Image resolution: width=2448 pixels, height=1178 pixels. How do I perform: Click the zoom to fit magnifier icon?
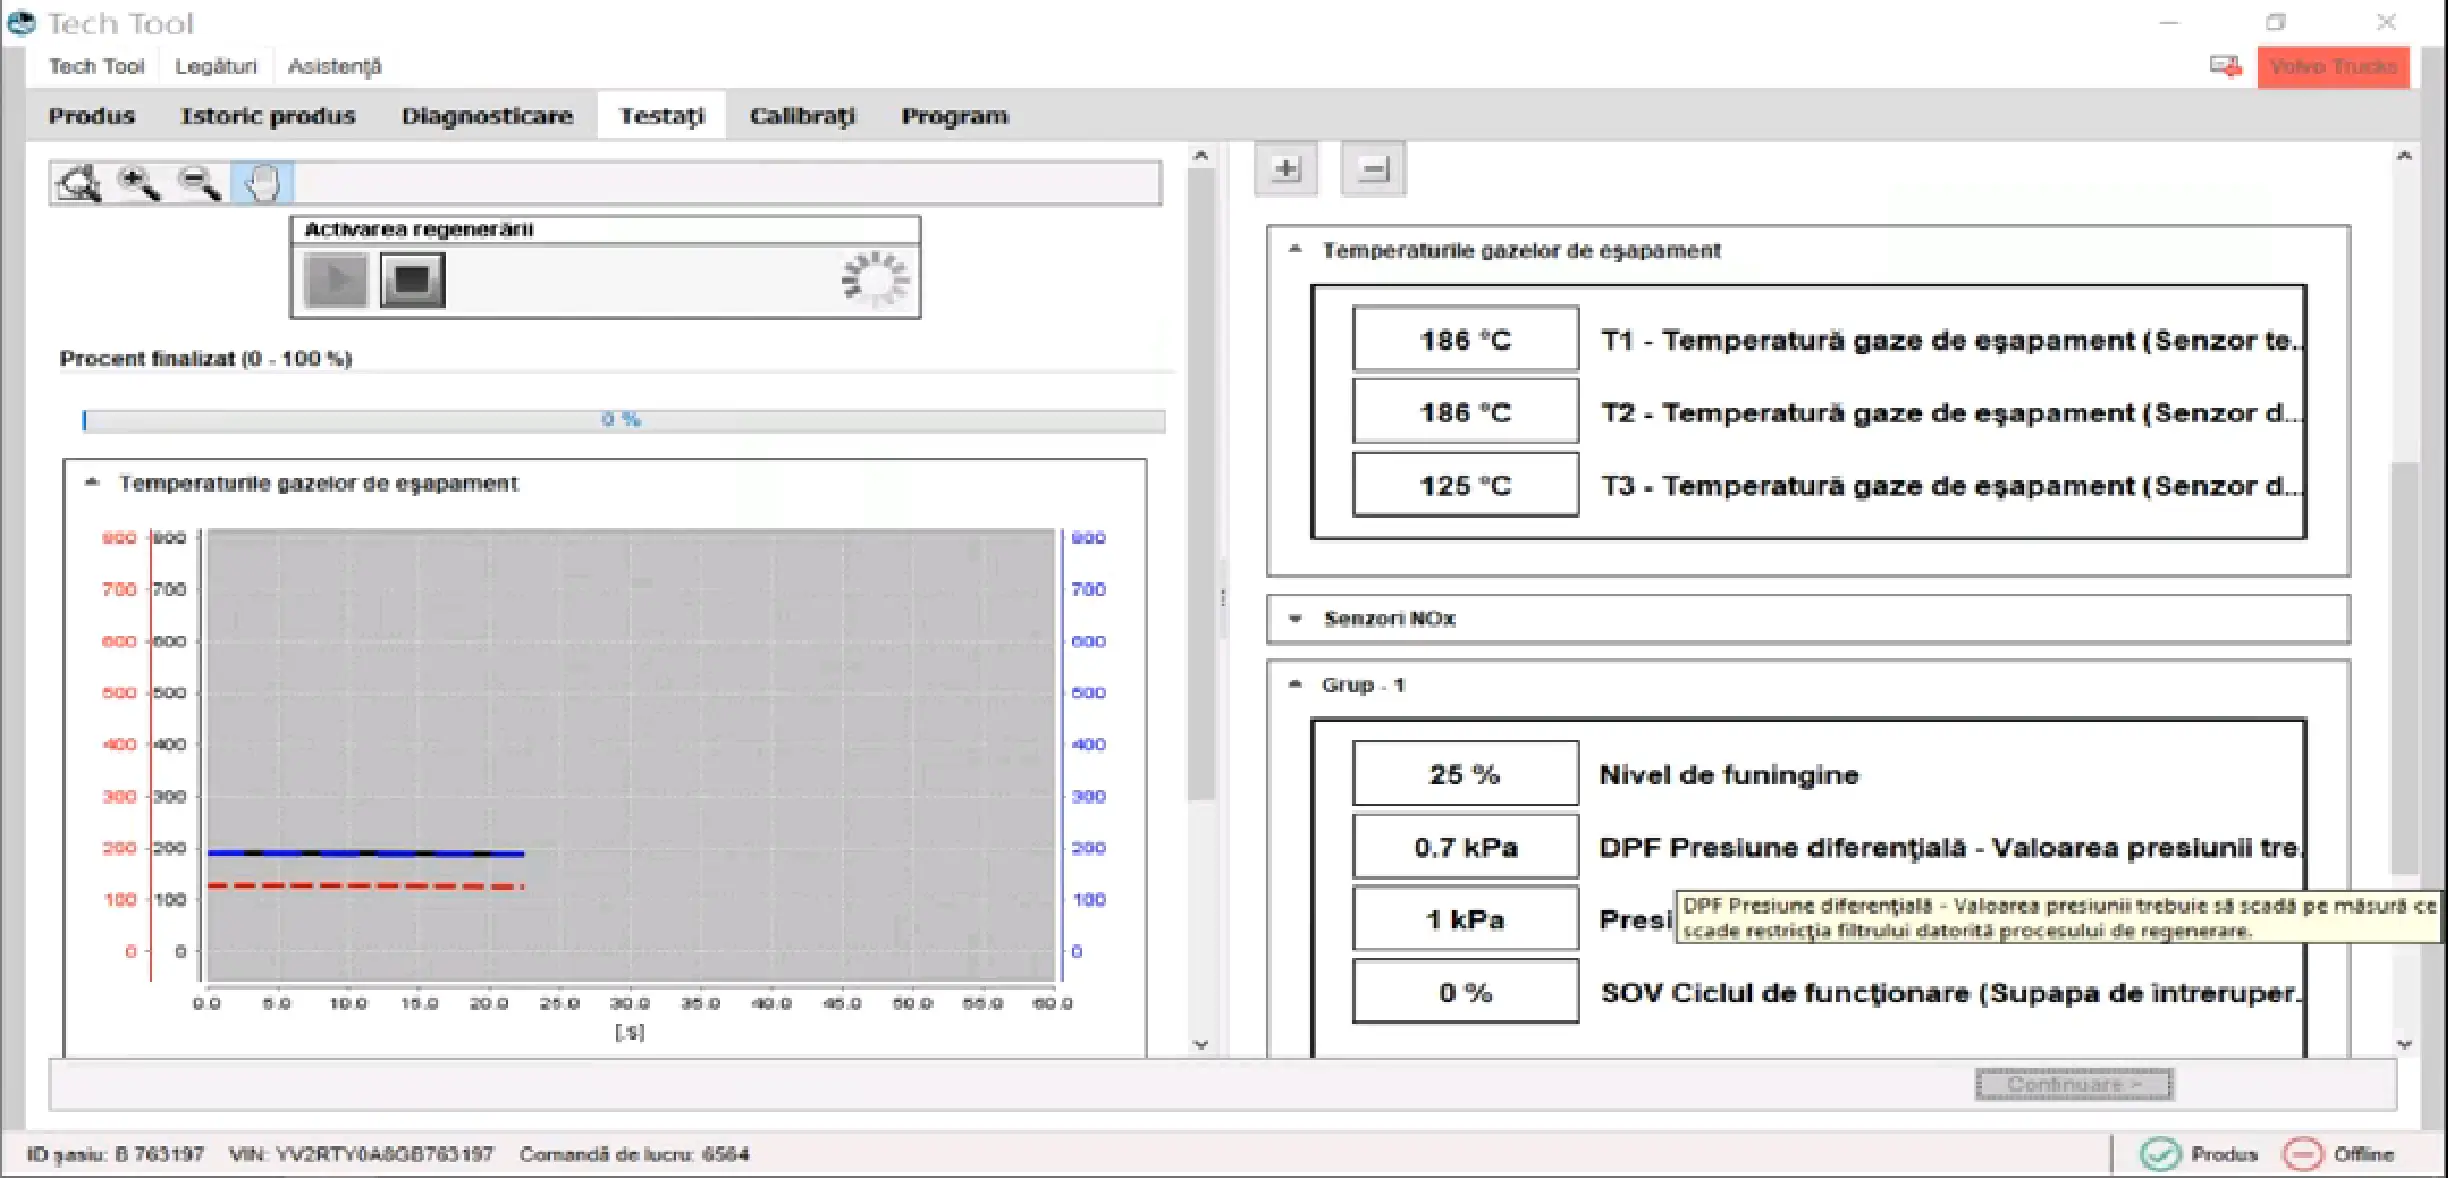pos(79,184)
